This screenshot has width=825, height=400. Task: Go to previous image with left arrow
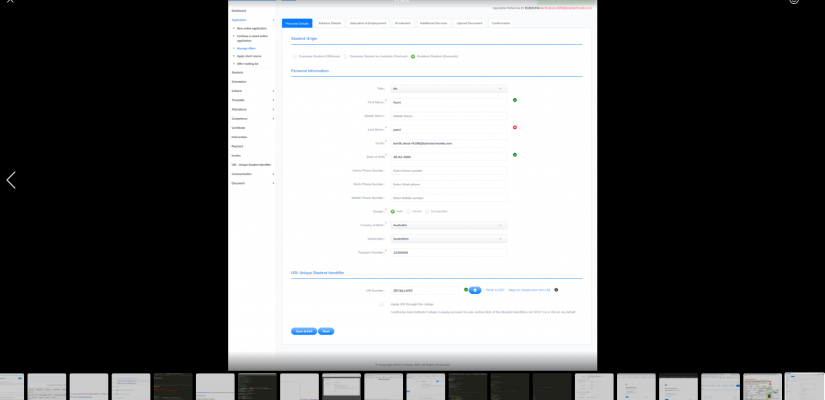(x=11, y=180)
